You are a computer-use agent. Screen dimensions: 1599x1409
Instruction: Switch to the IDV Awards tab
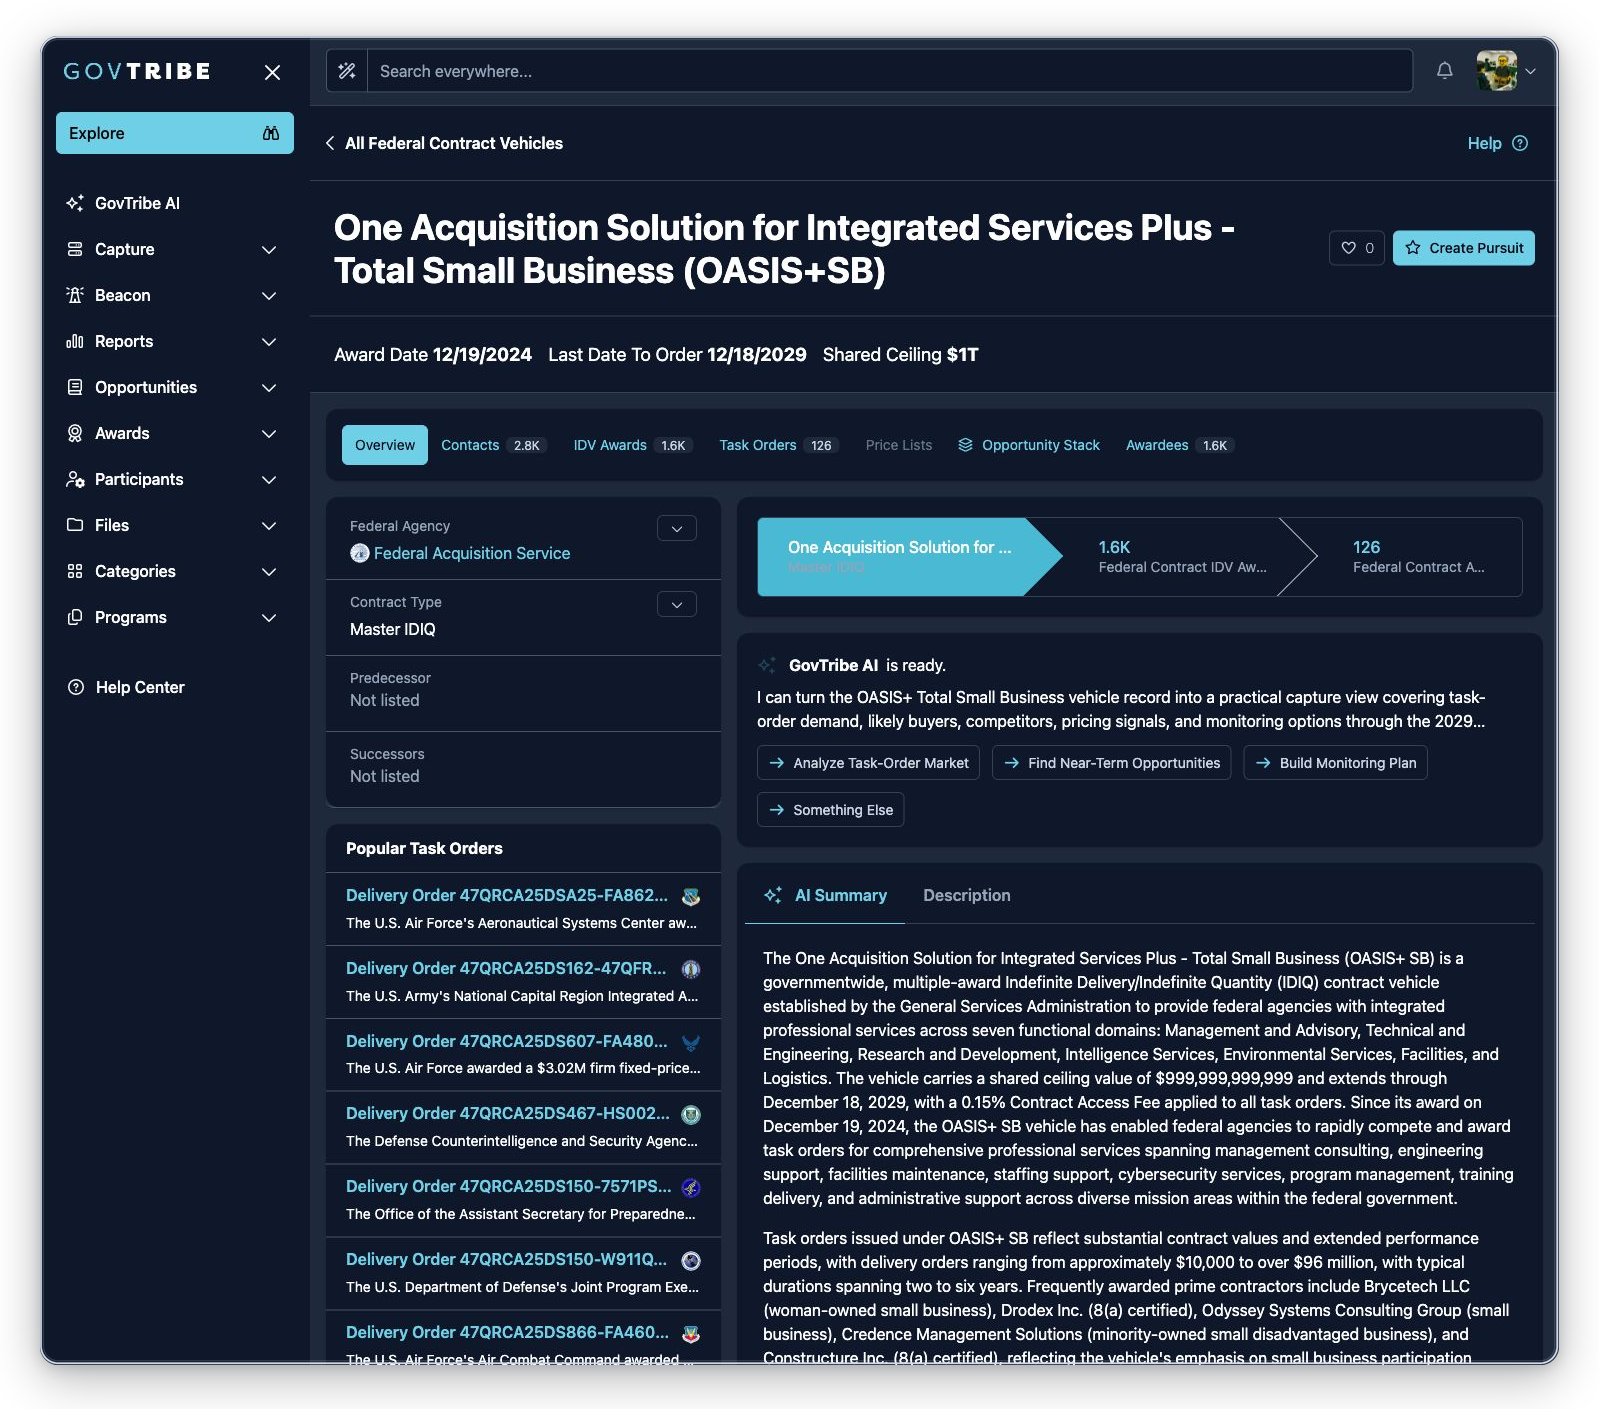point(633,445)
